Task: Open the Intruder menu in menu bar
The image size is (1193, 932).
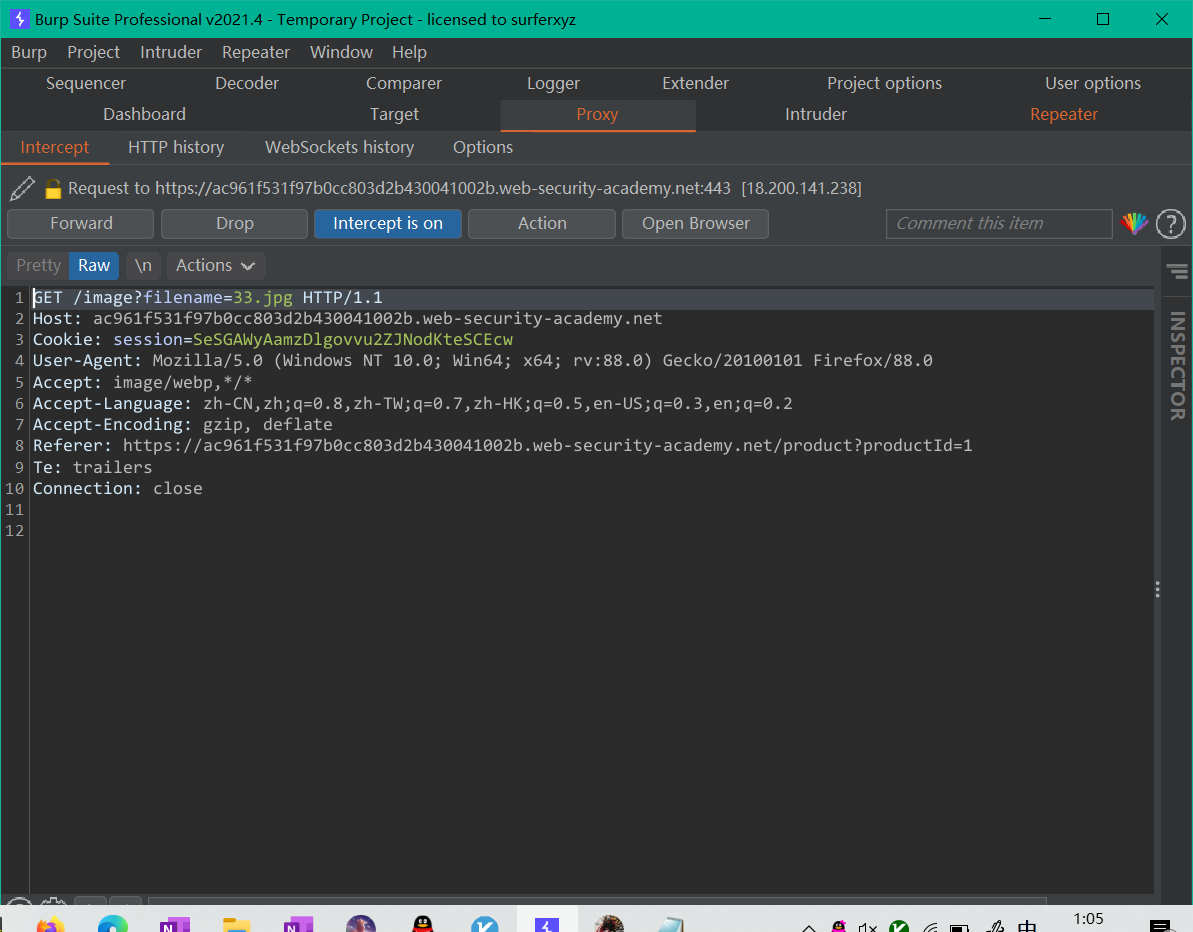Action: 170,52
